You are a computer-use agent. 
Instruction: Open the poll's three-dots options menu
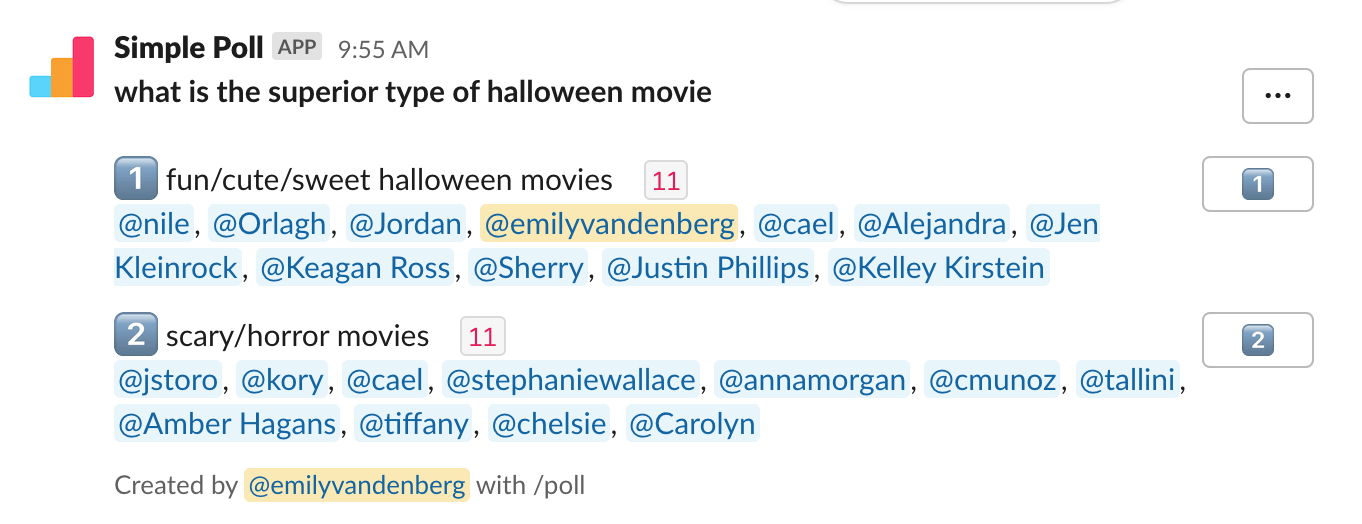1277,96
